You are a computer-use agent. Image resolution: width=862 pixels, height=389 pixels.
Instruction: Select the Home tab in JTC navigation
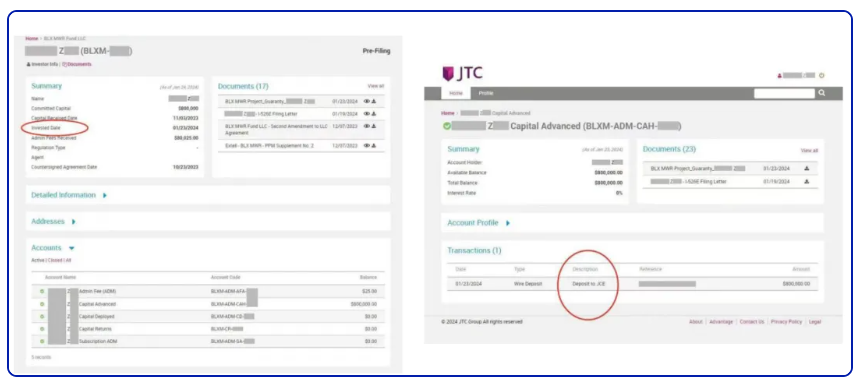456,93
